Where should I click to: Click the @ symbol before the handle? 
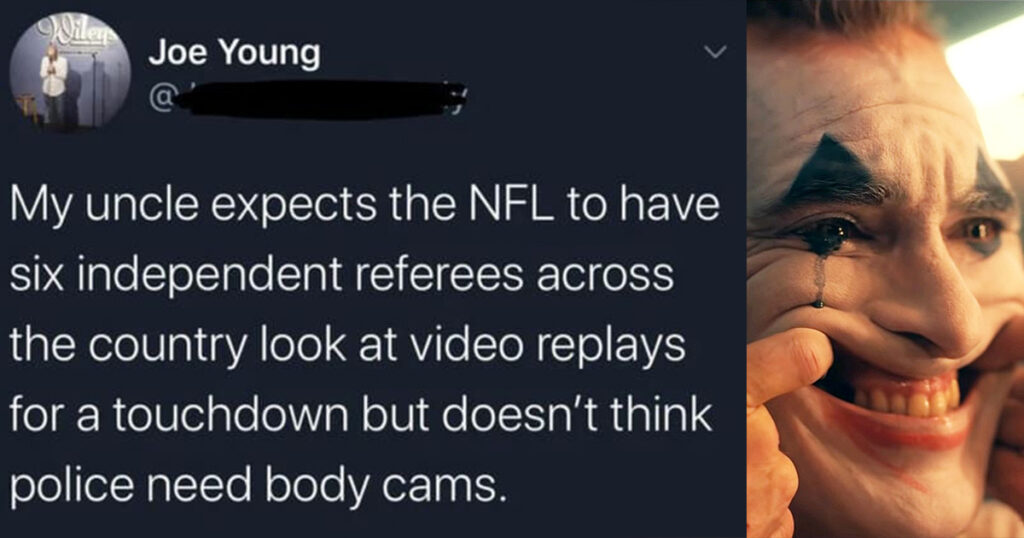[x=162, y=99]
